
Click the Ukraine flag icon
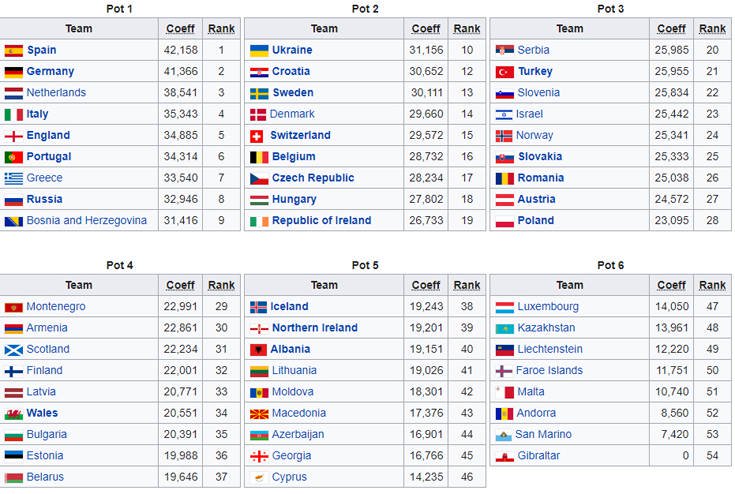coord(259,50)
